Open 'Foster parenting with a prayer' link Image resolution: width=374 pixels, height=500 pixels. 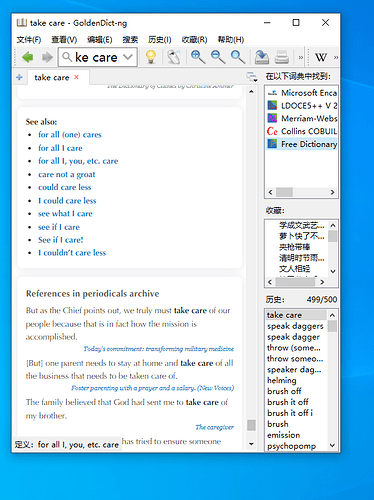point(152,388)
